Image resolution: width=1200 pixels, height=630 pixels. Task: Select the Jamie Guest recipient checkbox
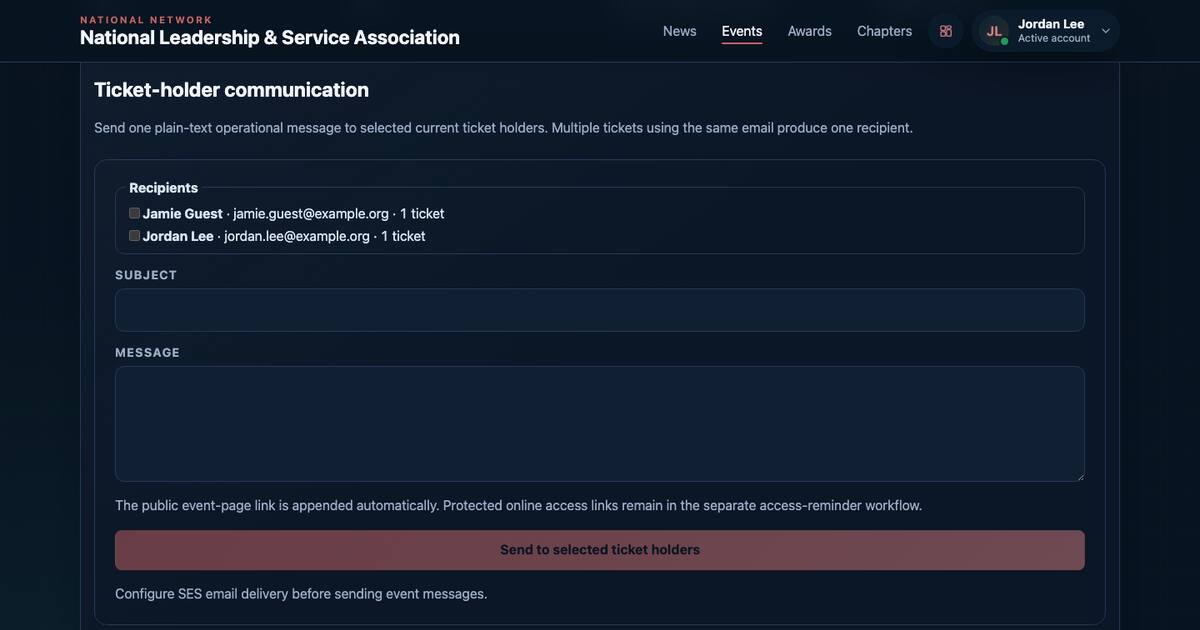[x=134, y=213]
